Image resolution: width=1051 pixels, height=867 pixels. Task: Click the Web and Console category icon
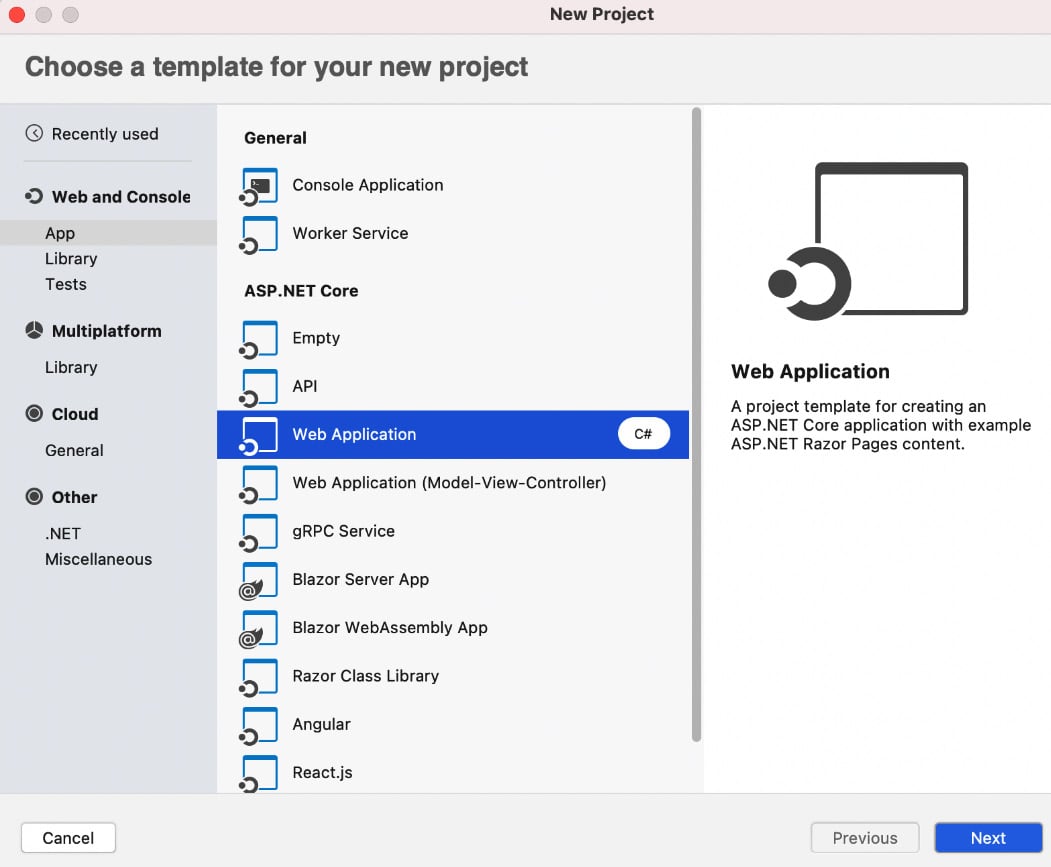pyautogui.click(x=34, y=196)
